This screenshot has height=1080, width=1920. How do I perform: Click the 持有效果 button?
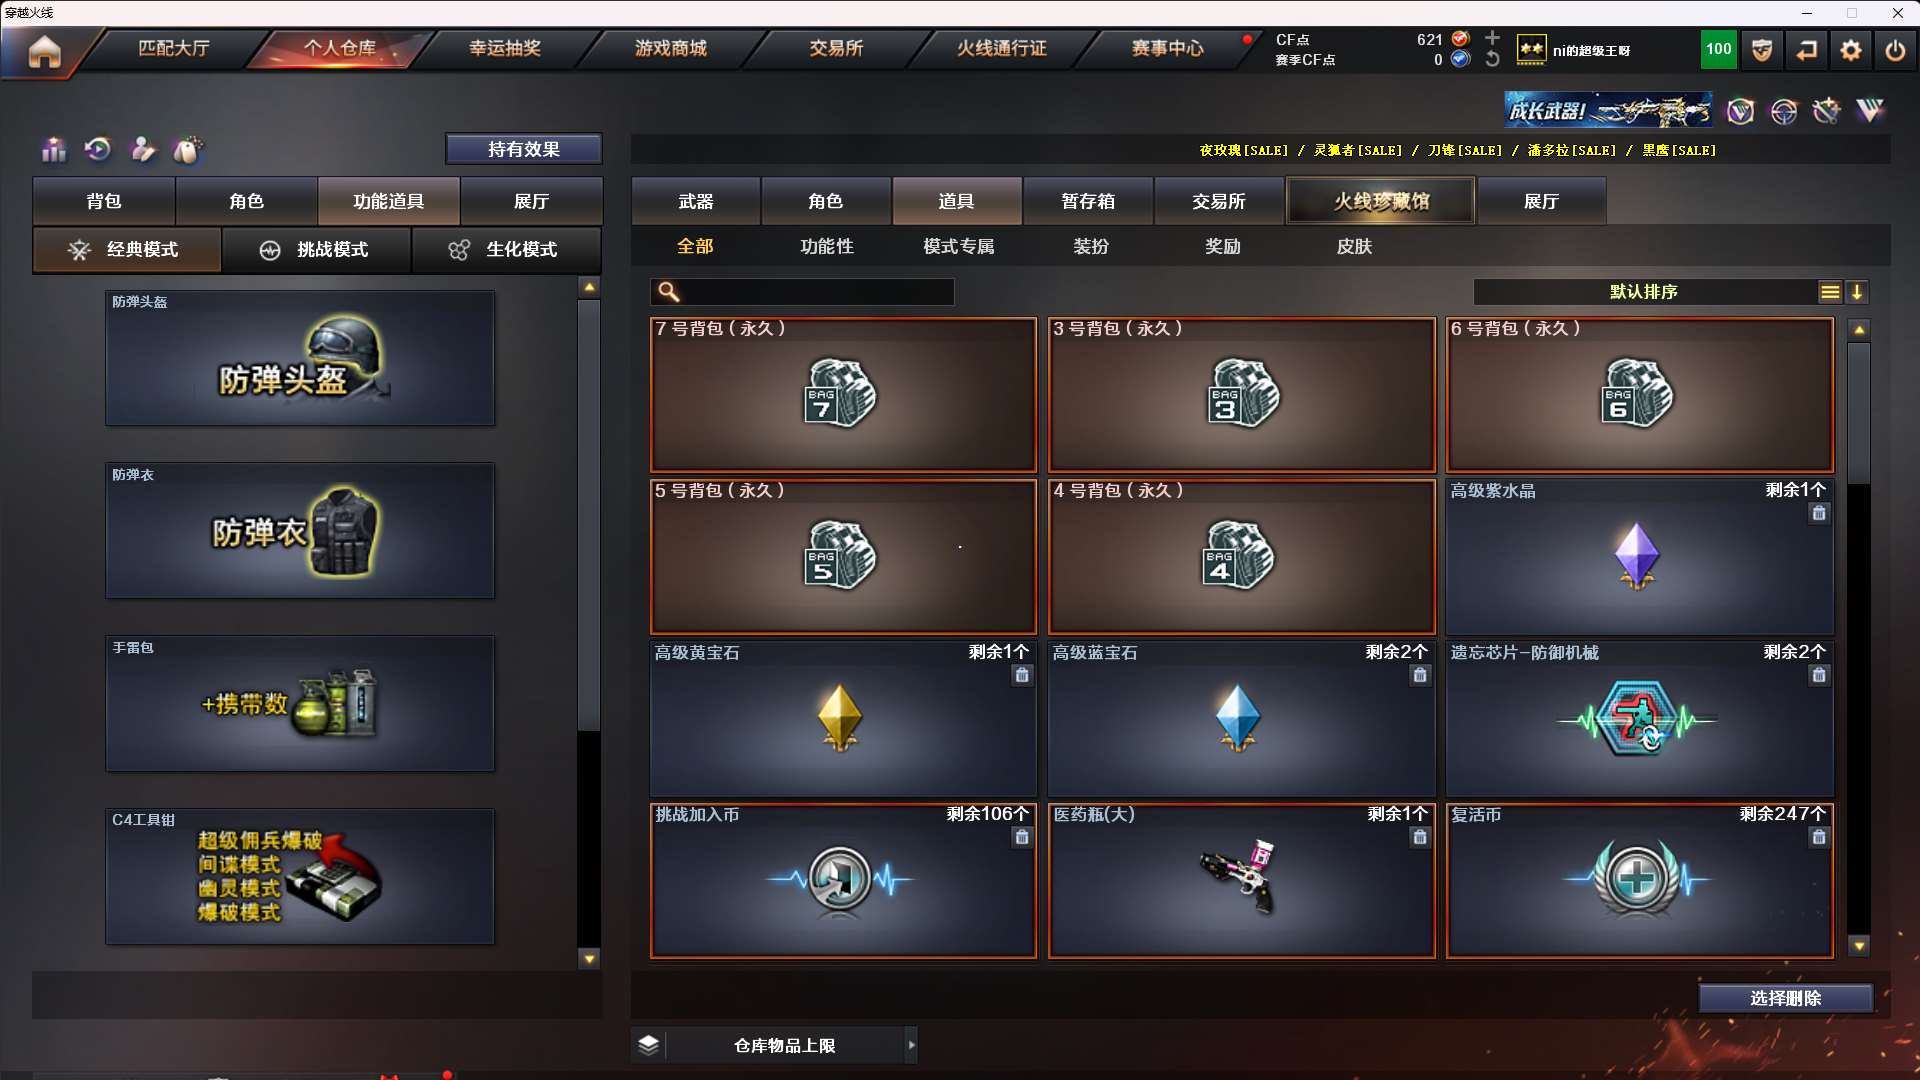[524, 149]
